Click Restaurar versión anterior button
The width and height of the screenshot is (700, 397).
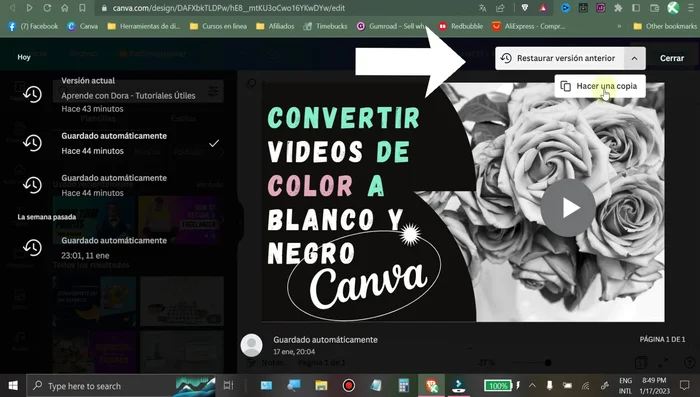coord(559,58)
